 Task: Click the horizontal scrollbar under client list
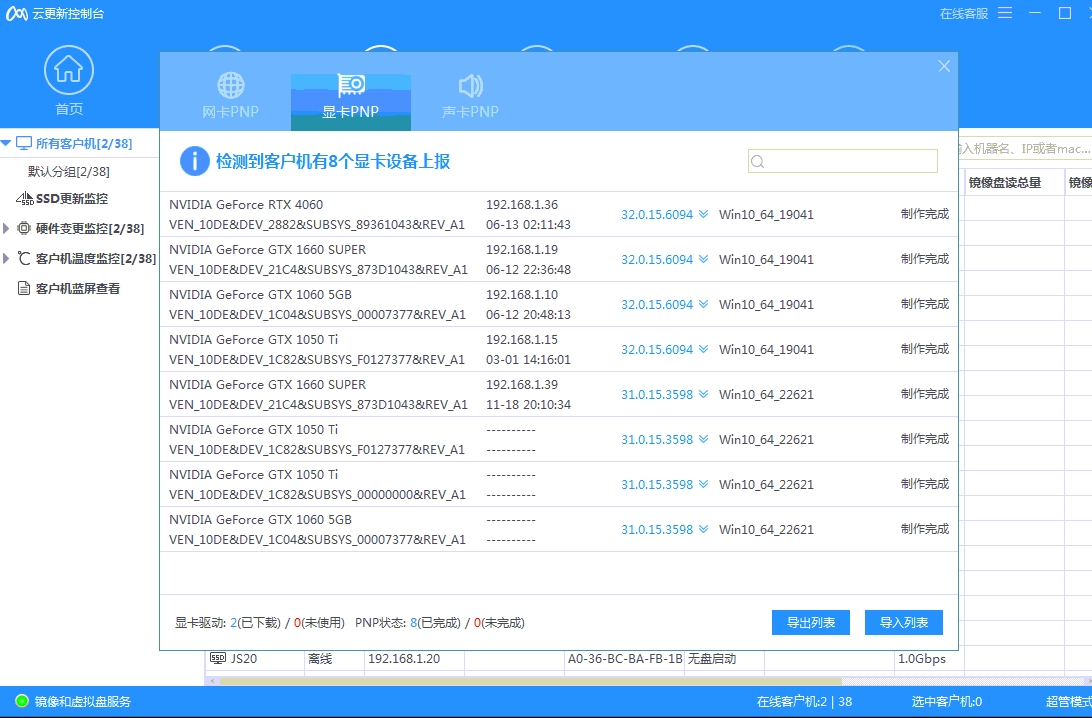pos(531,681)
